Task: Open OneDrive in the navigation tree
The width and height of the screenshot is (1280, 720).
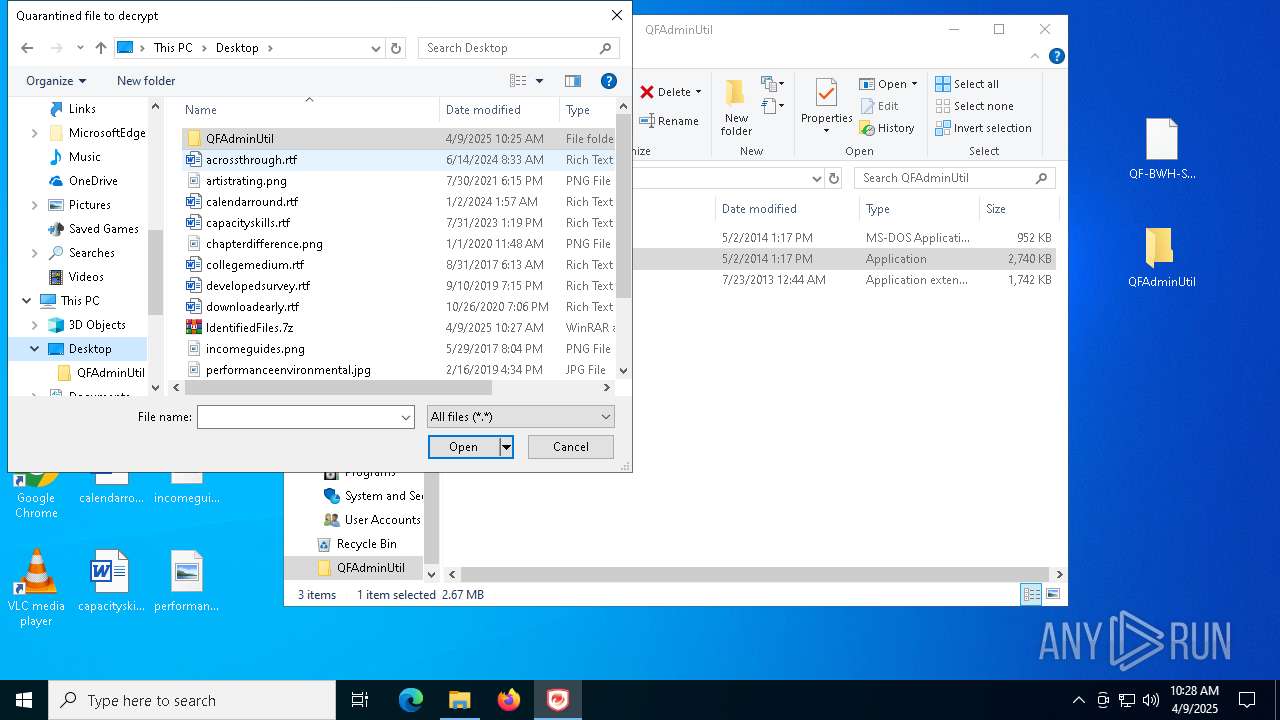Action: 93,181
